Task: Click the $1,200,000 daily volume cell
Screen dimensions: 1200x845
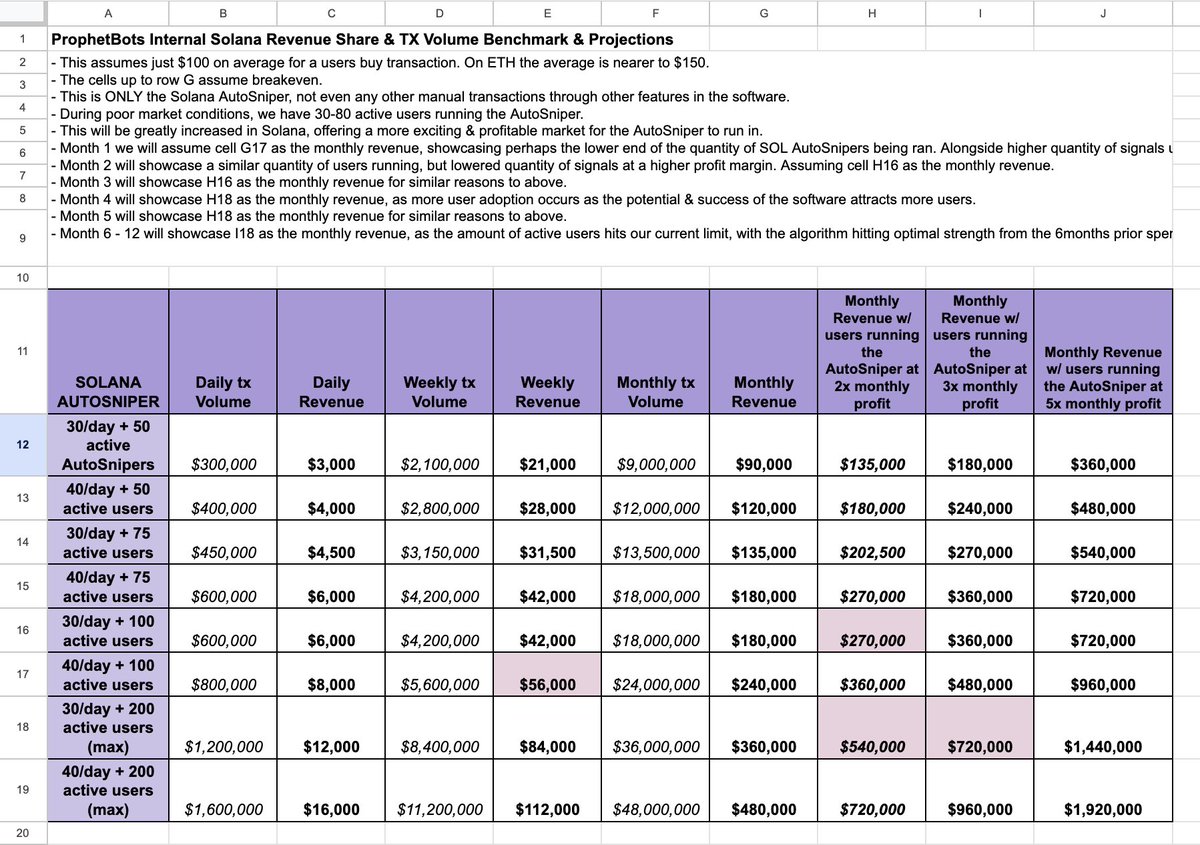Action: [x=222, y=728]
